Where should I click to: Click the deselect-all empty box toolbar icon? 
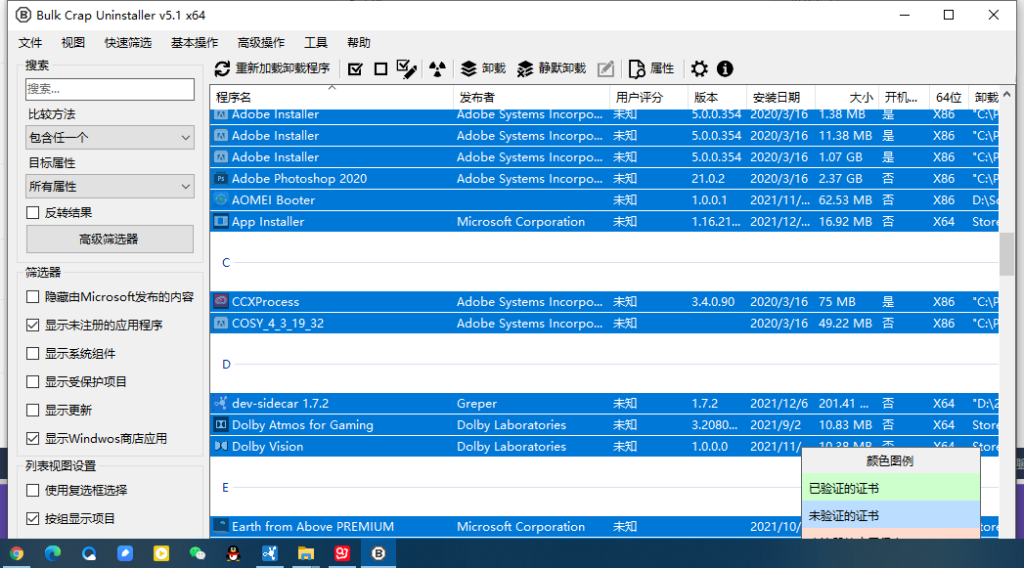(x=381, y=69)
